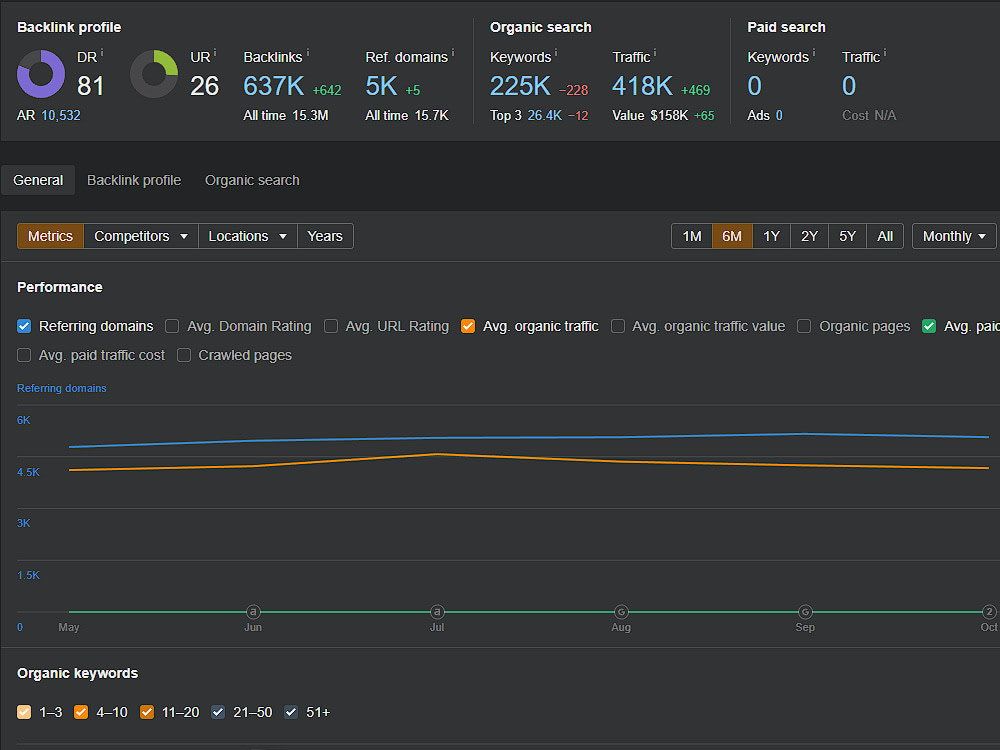
Task: Open the 225K organic keywords link
Action: click(x=520, y=86)
